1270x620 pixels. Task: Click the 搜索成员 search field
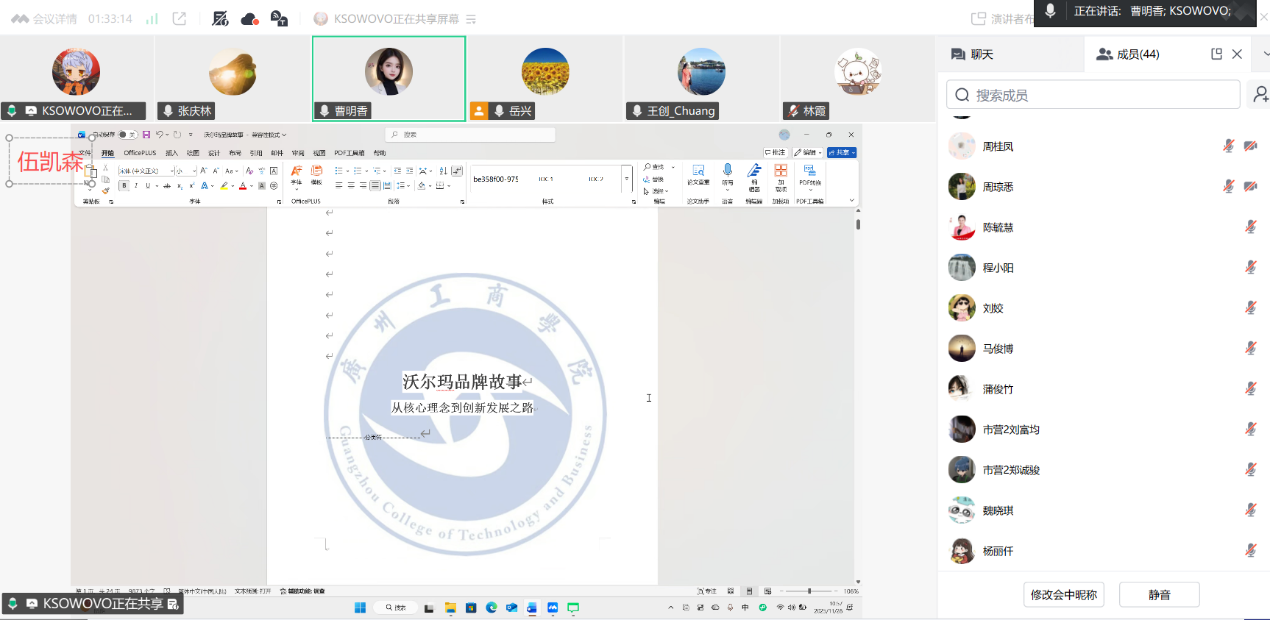pos(1093,95)
